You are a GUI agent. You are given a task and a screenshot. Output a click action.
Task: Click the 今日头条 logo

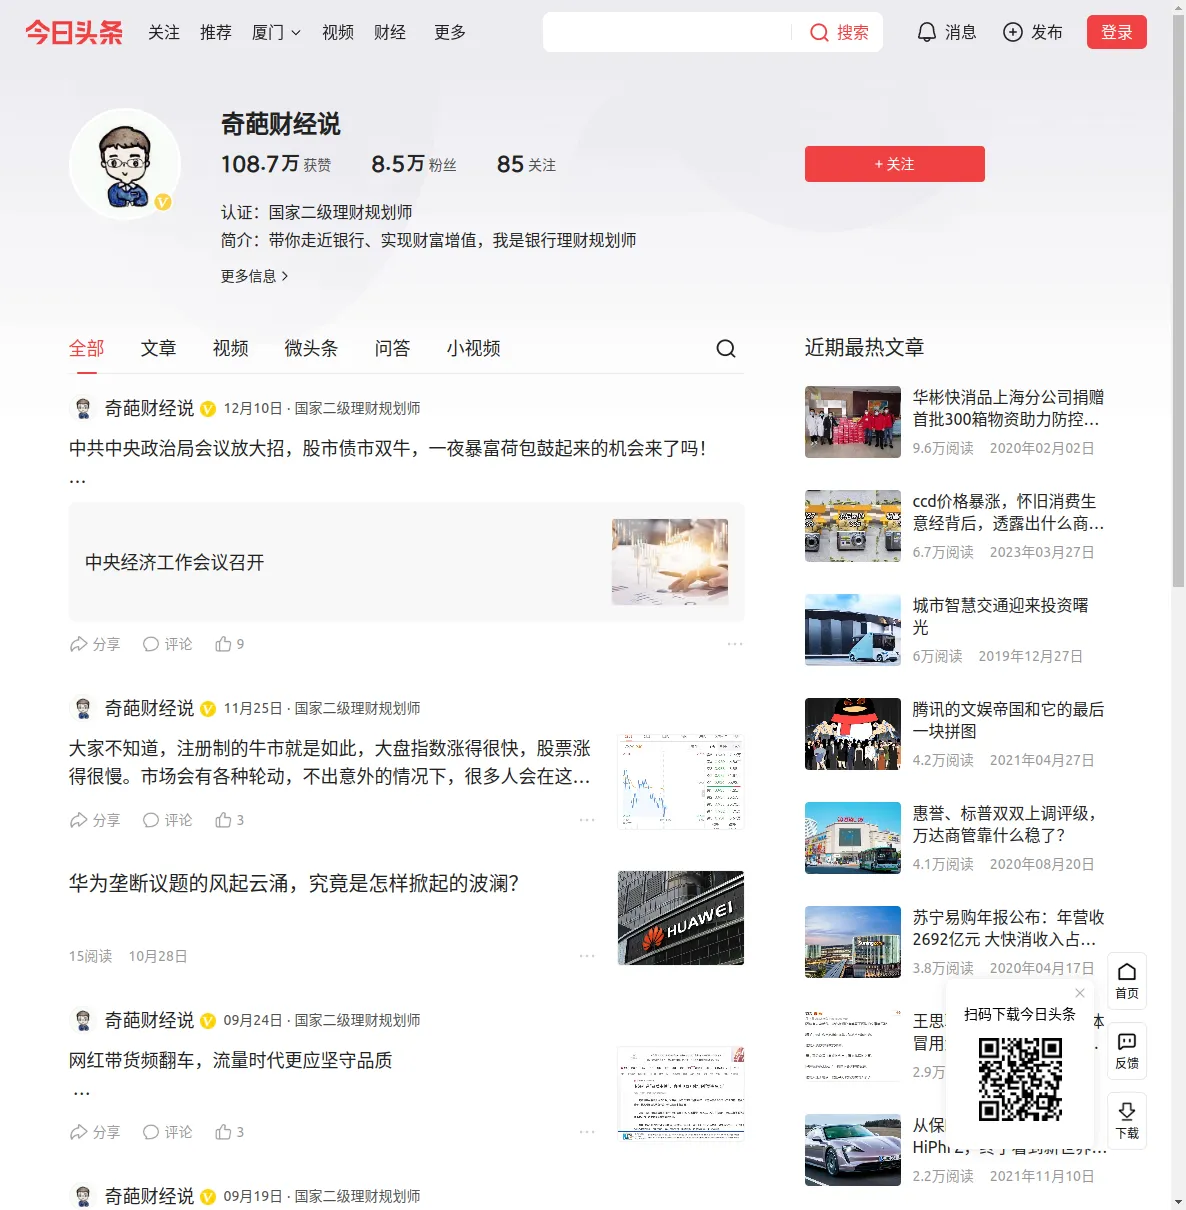coord(74,32)
